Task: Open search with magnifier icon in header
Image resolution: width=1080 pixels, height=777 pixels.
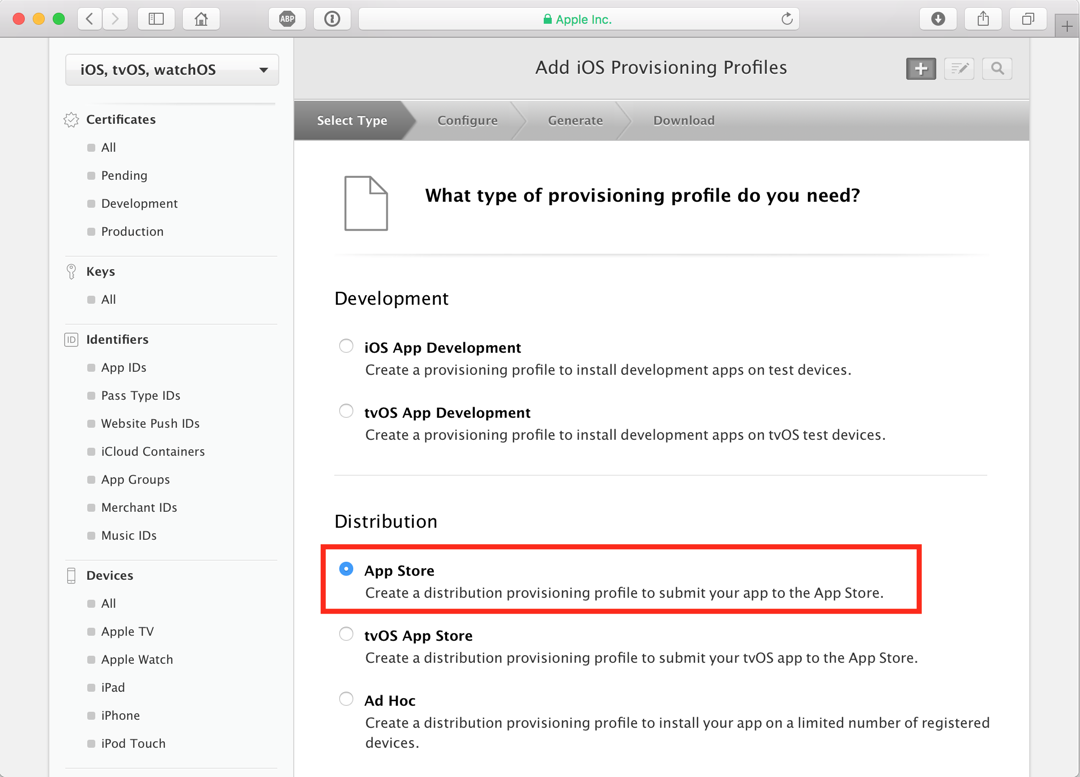Action: [997, 68]
